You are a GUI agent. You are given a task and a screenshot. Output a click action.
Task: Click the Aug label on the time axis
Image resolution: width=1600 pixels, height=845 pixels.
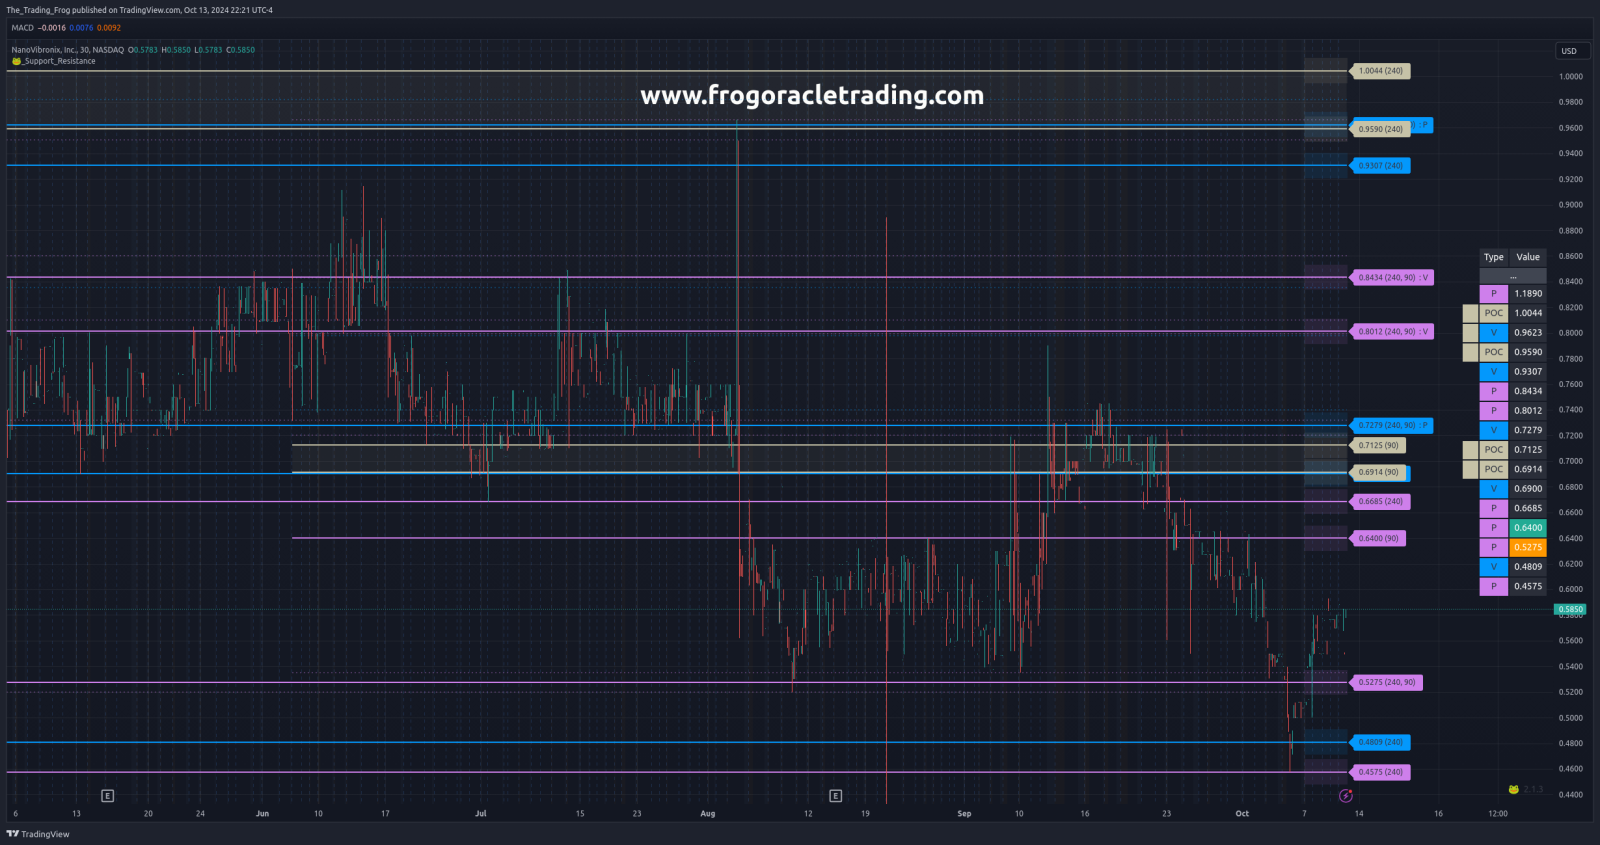click(x=708, y=814)
